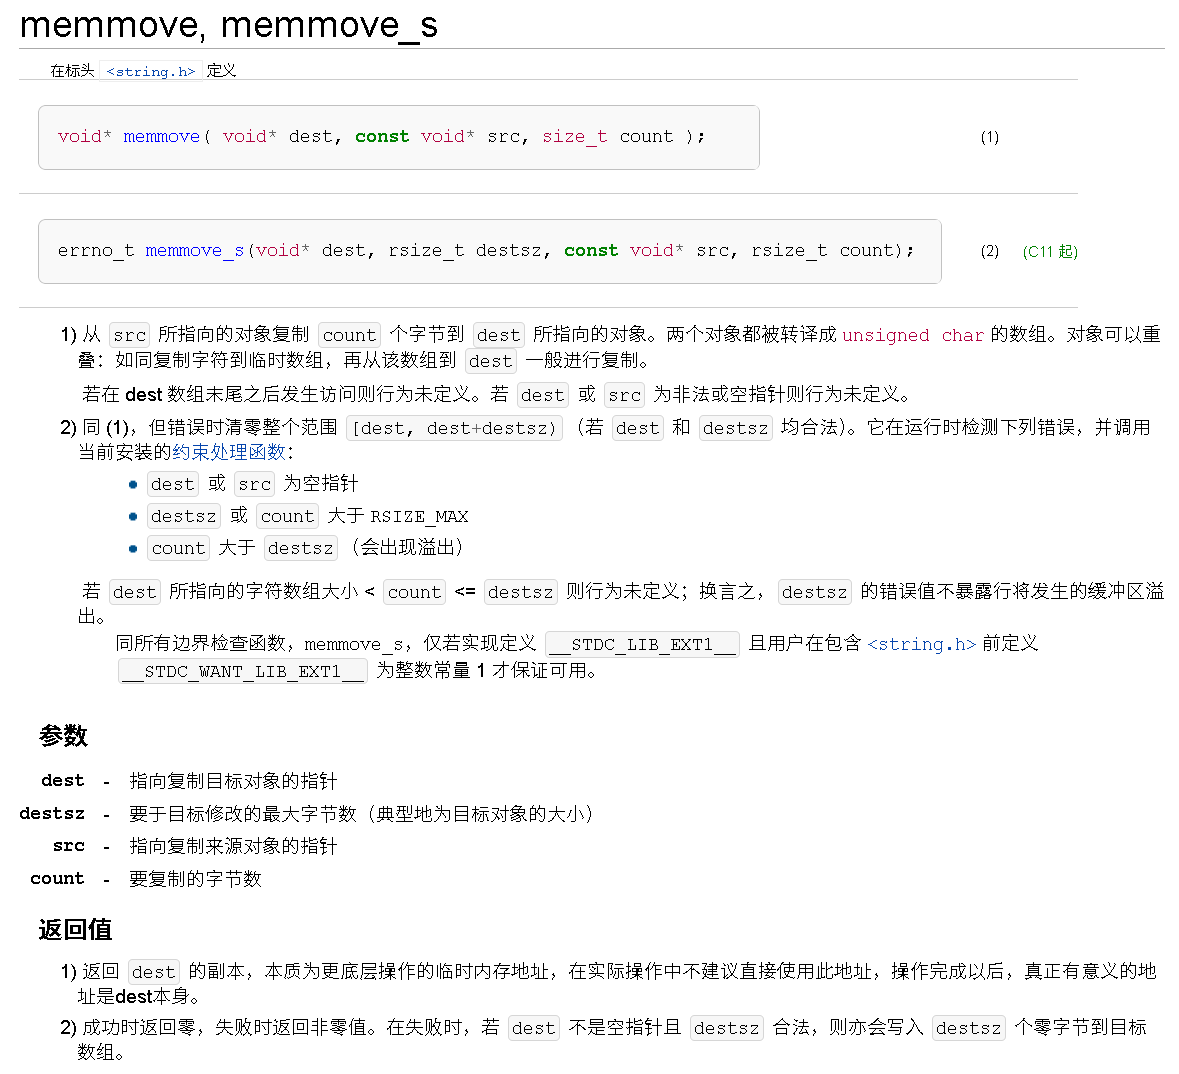Screen dimensions: 1179x1074
Task: Click description 要复制的字节数
Action: coord(195,879)
